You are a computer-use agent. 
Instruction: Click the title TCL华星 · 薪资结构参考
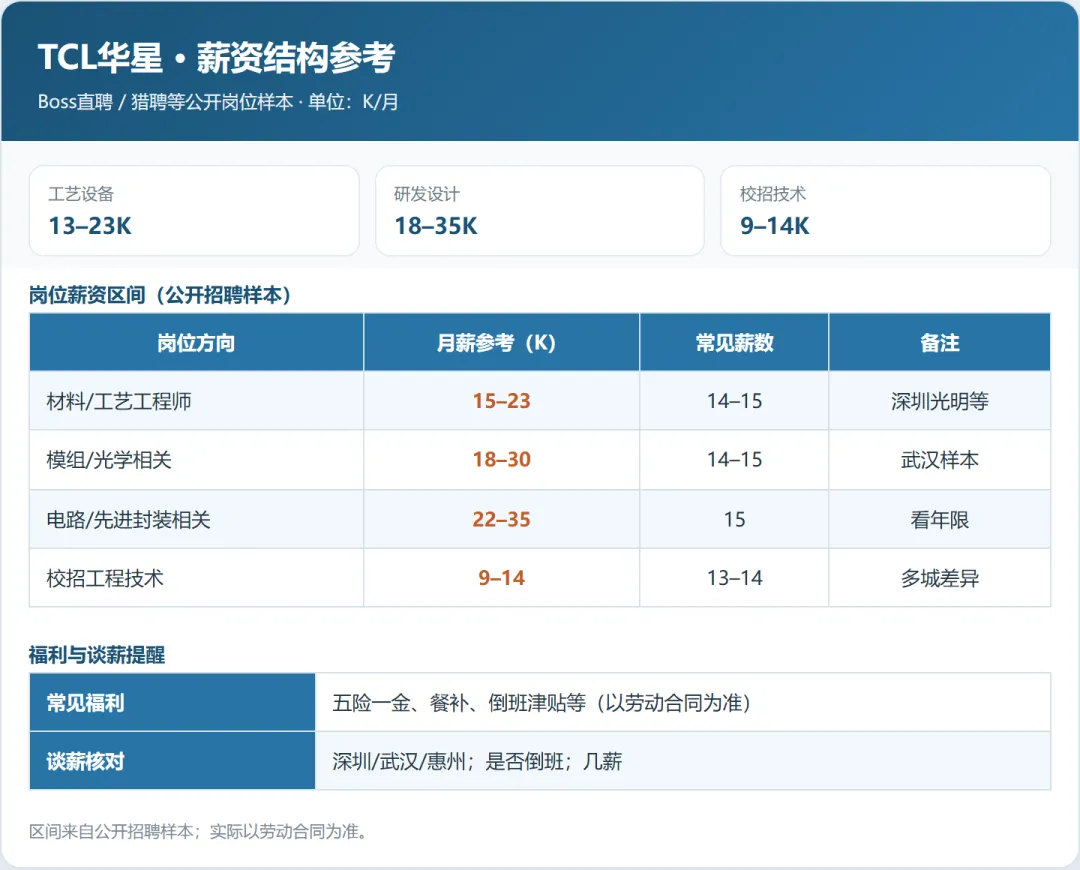(x=216, y=57)
